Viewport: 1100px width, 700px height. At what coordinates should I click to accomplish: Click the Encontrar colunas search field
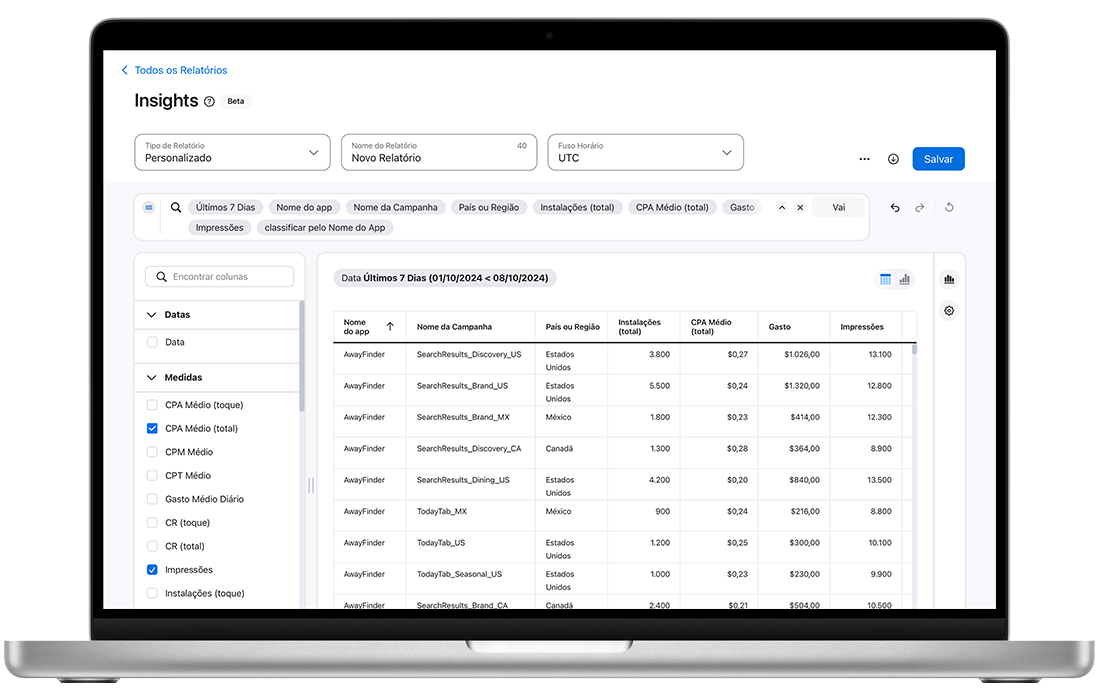[x=220, y=277]
